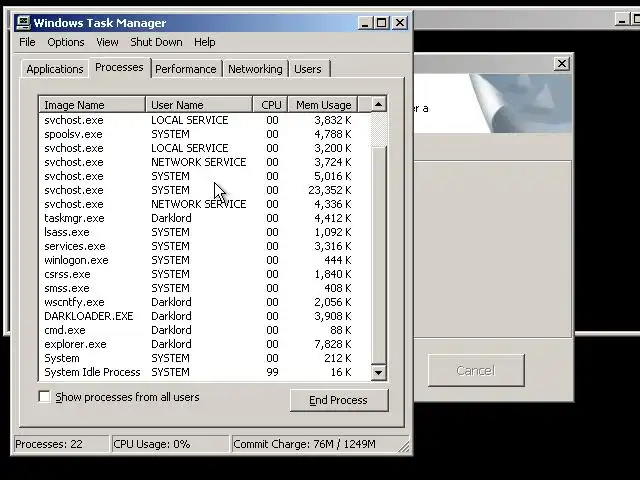Select the taskmgr.exe process

[x=205, y=218]
